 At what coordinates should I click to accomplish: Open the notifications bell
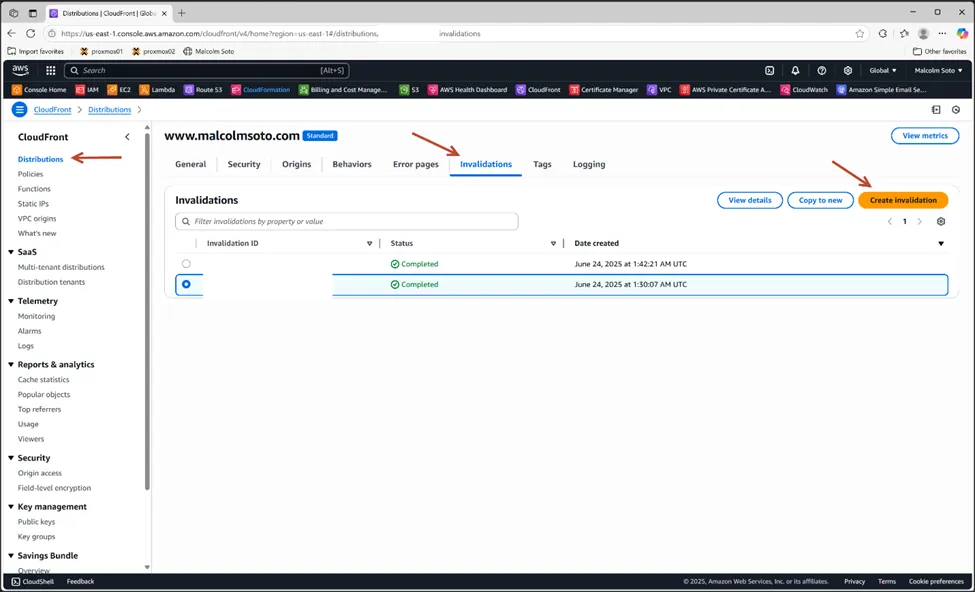point(795,70)
